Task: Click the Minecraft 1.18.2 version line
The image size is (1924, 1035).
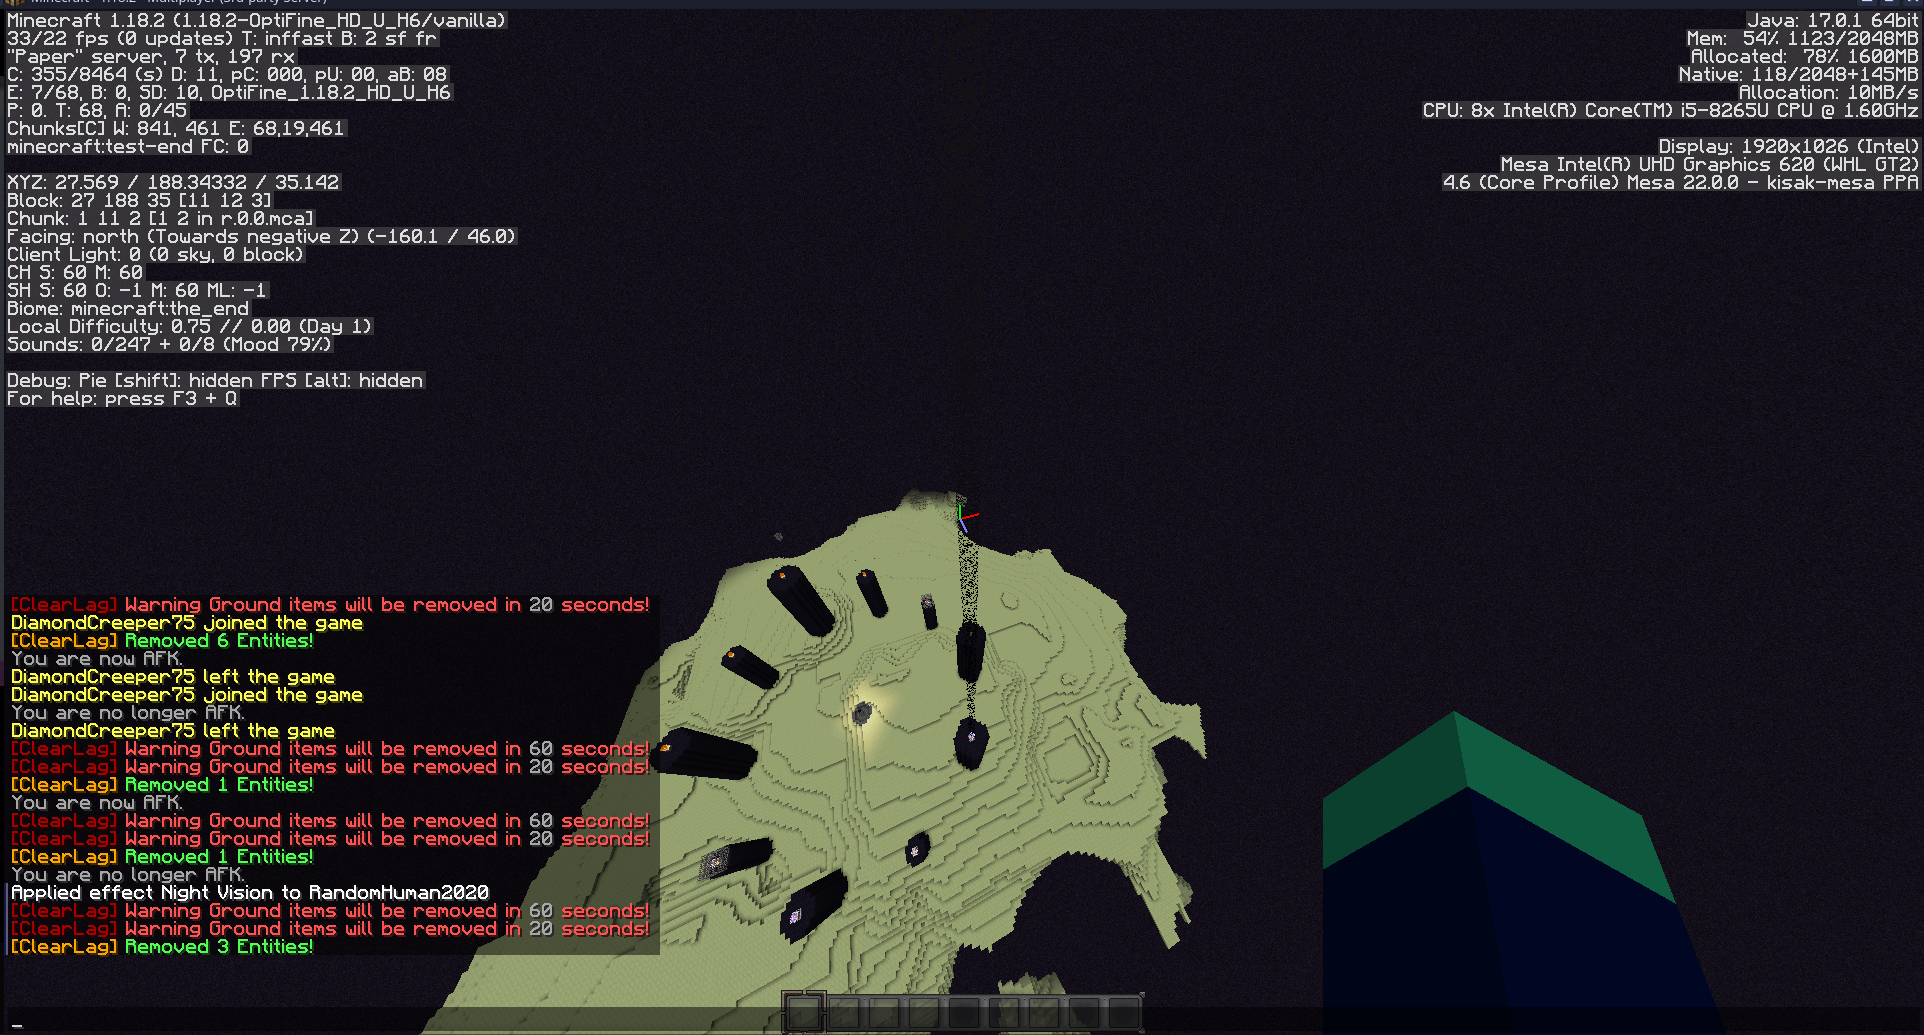Action: 256,20
